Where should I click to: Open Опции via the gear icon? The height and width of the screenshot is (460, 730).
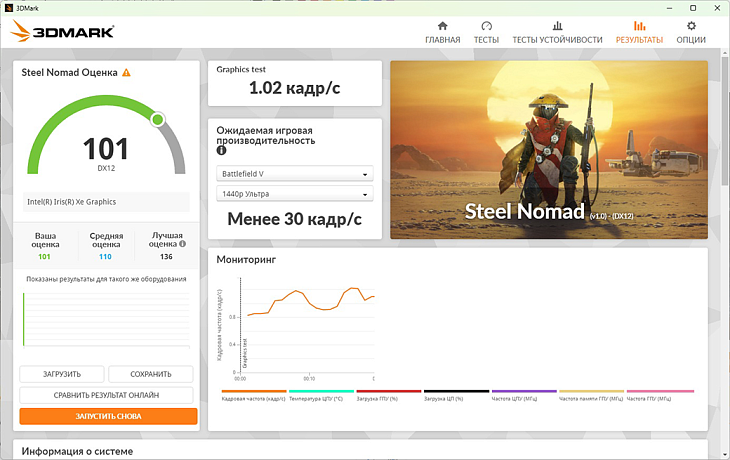click(x=691, y=26)
